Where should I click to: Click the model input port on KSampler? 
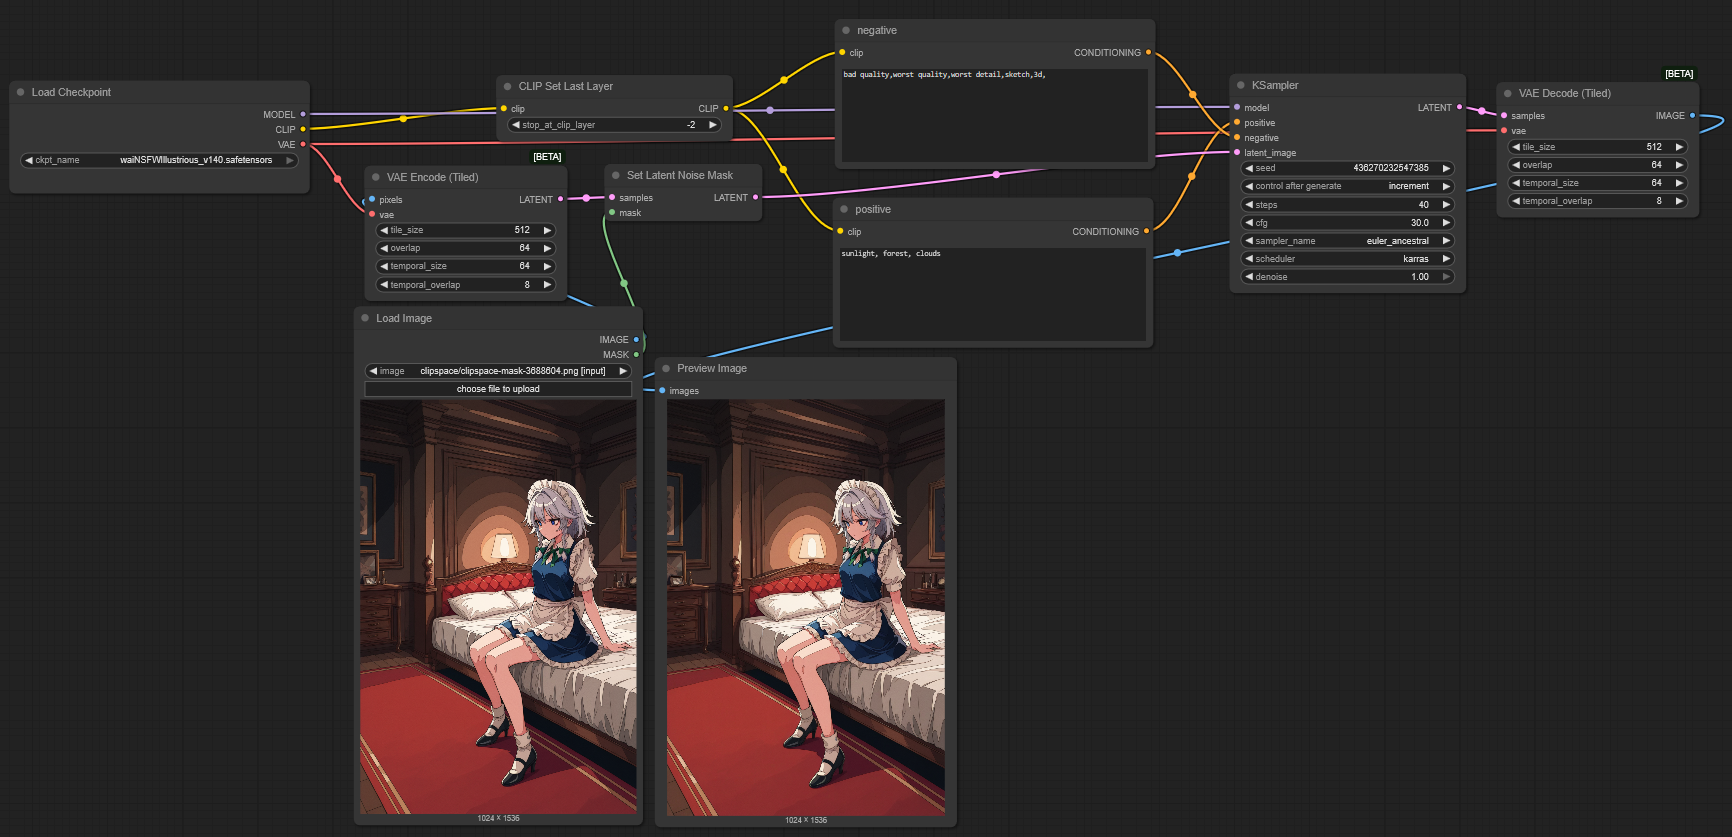point(1237,107)
